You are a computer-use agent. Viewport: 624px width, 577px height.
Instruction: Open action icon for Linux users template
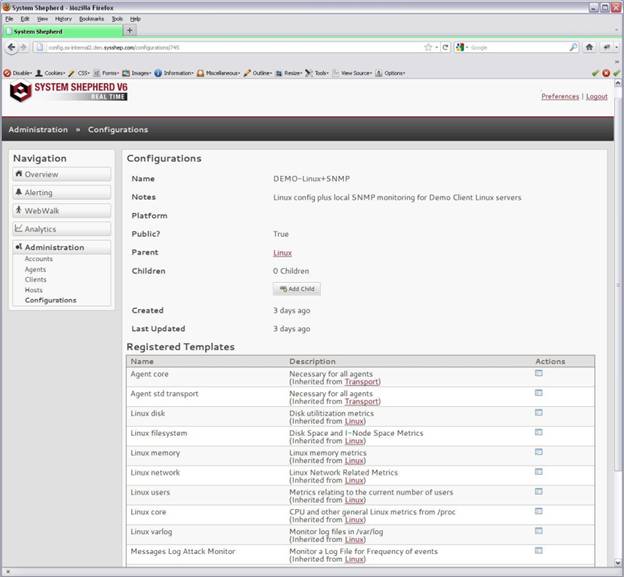pos(538,491)
